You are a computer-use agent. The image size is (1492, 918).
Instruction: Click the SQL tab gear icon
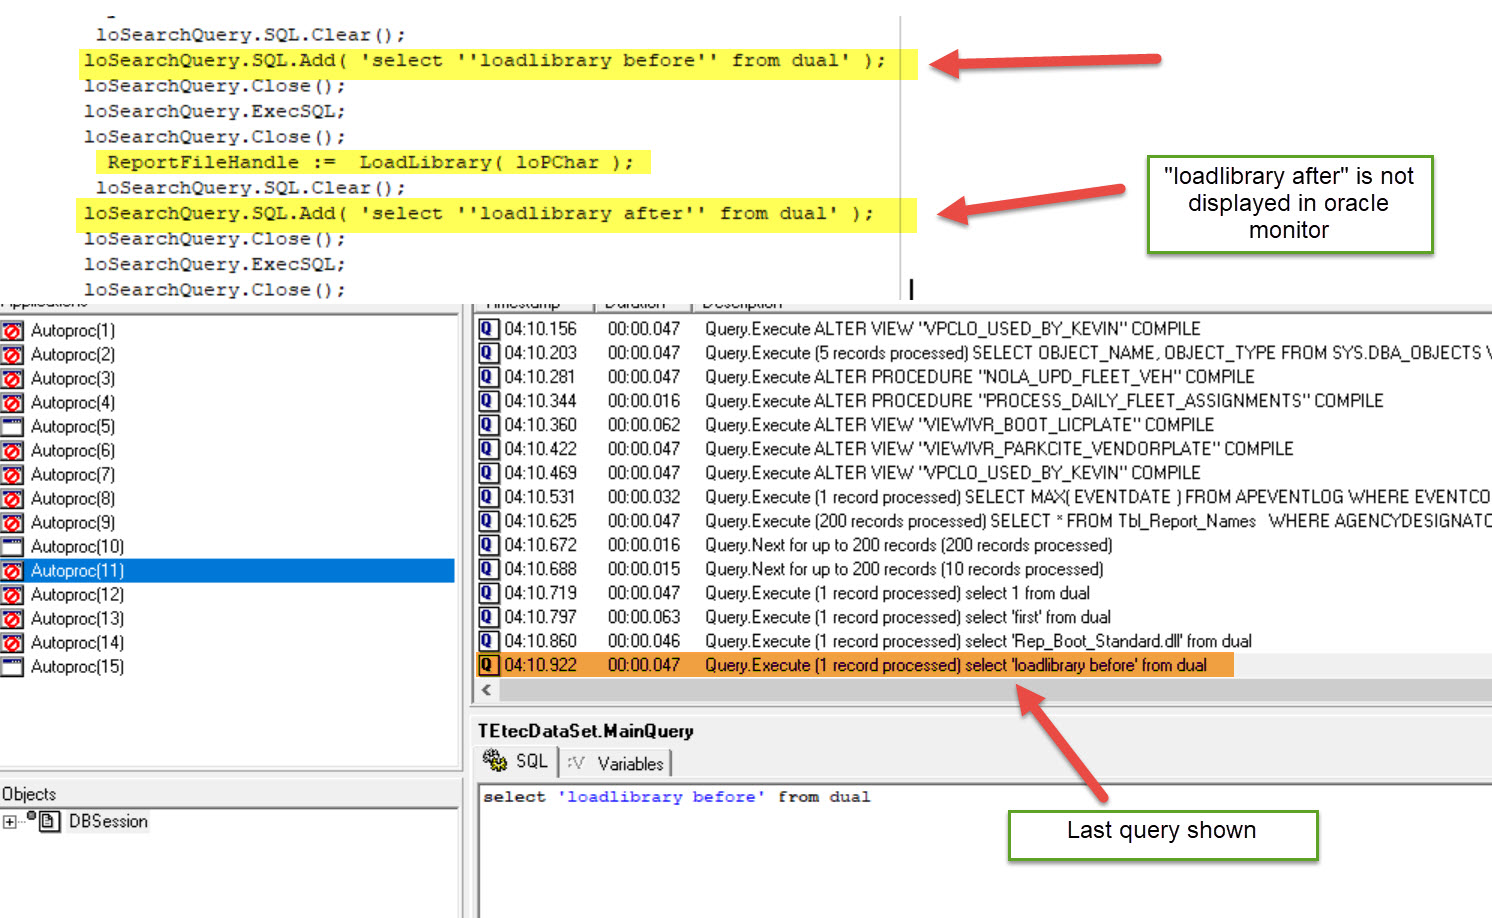click(x=494, y=761)
